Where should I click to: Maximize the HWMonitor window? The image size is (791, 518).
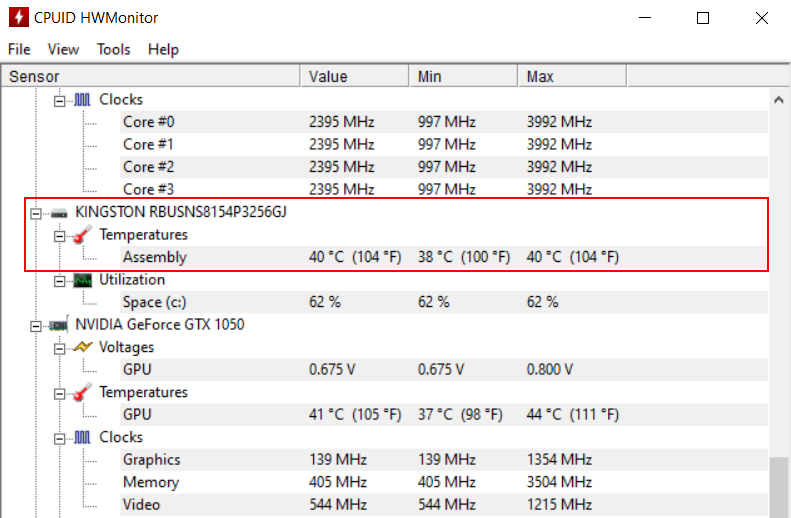coord(703,18)
